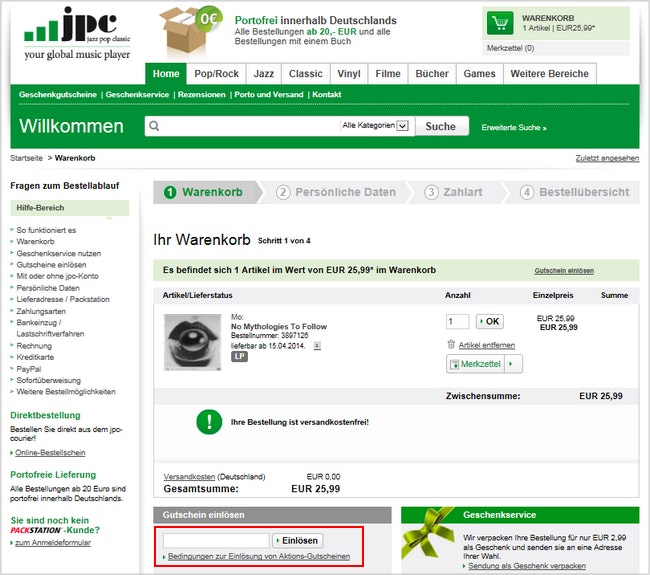
Task: Go to Startseite breadcrumb
Action: (x=27, y=158)
